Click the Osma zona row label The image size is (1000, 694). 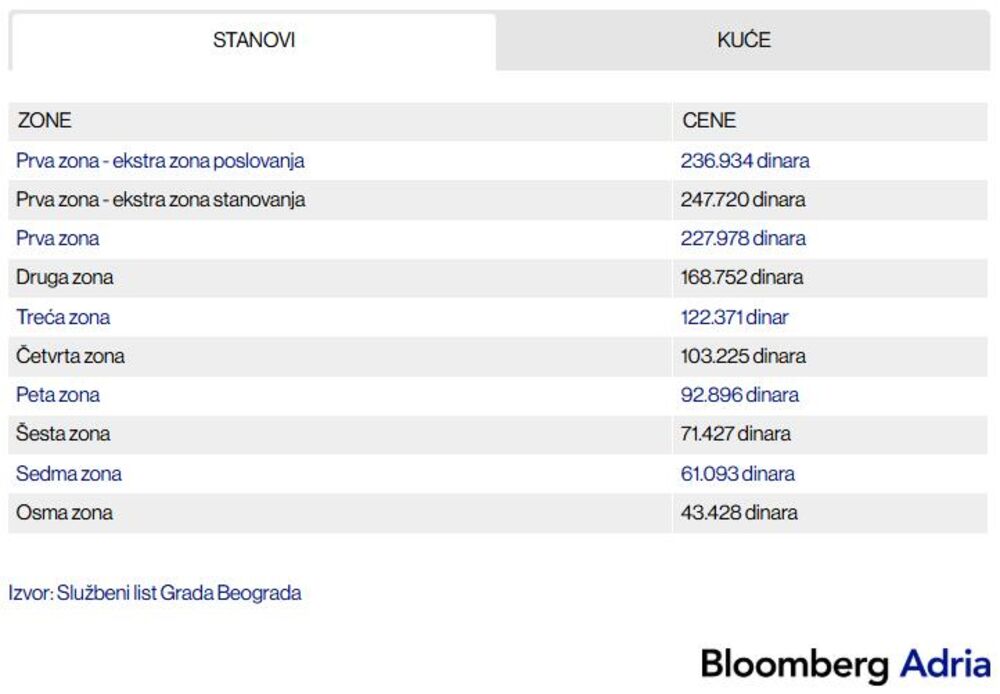(64, 513)
